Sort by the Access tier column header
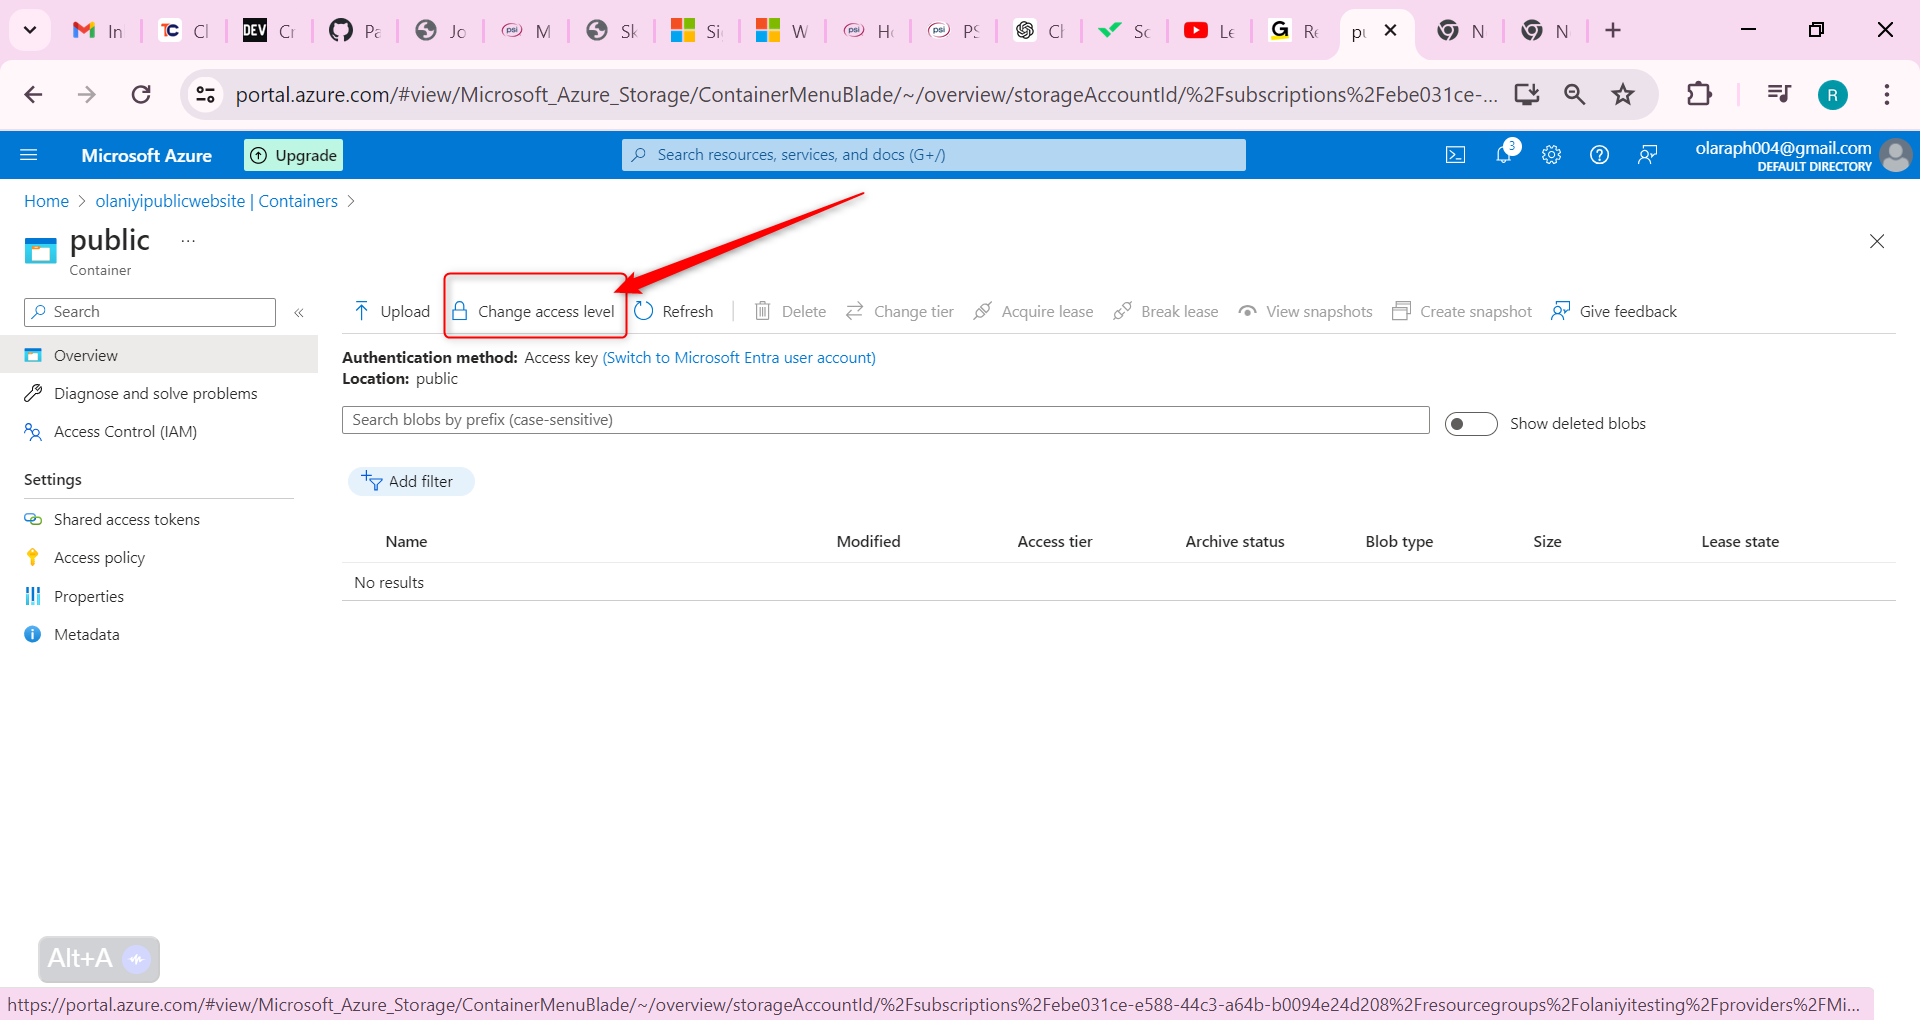Screen dimensions: 1920x1020 pos(1054,541)
